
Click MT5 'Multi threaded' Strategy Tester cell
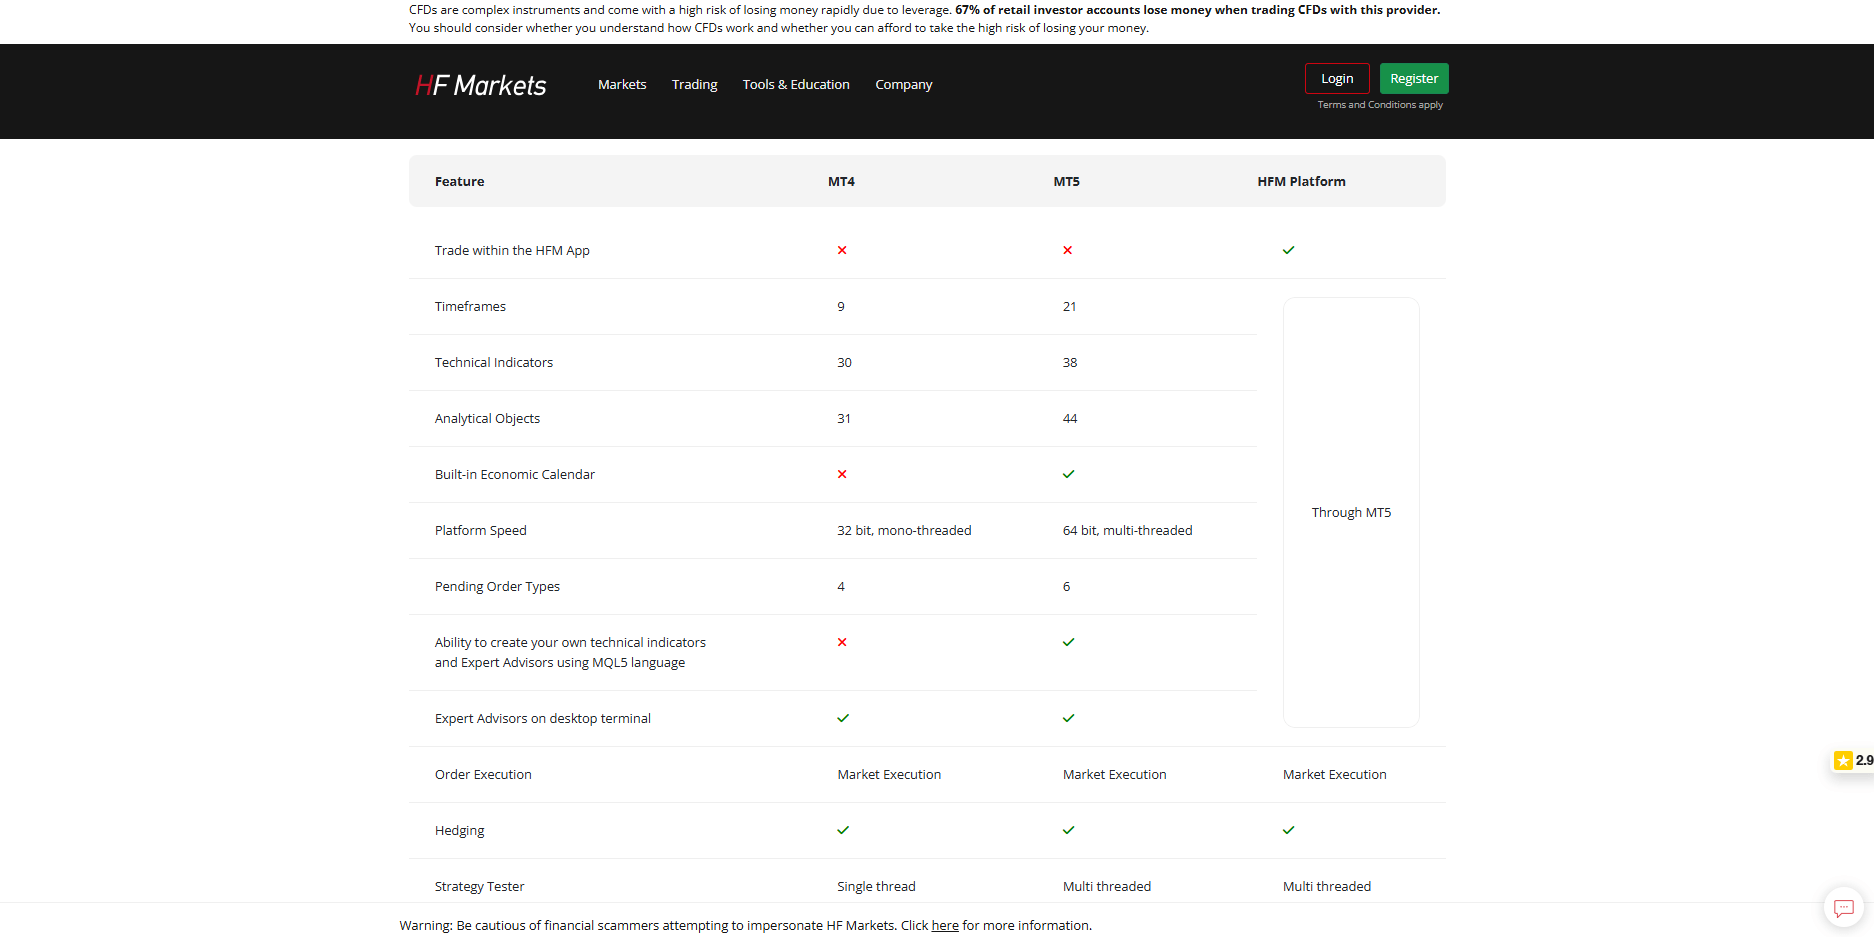[1106, 886]
